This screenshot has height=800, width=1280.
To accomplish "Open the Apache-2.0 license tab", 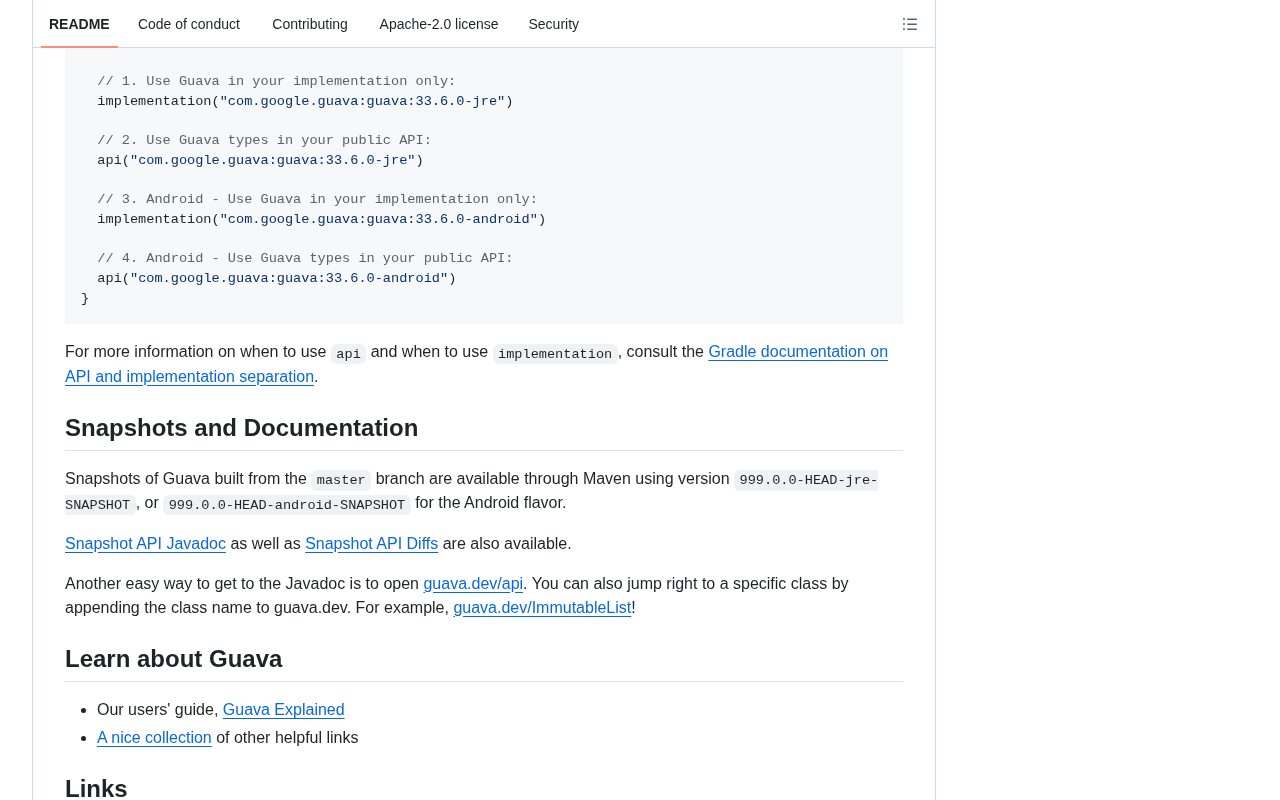I will tap(439, 24).
